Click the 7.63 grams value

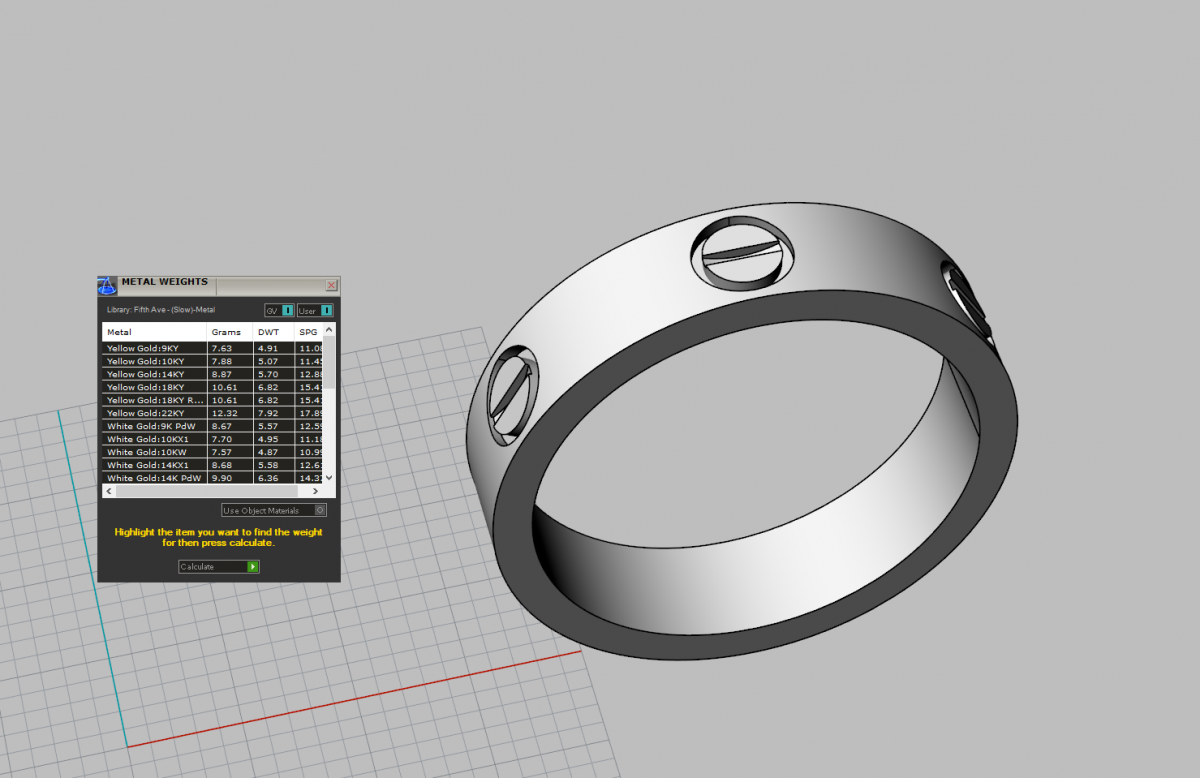click(221, 348)
